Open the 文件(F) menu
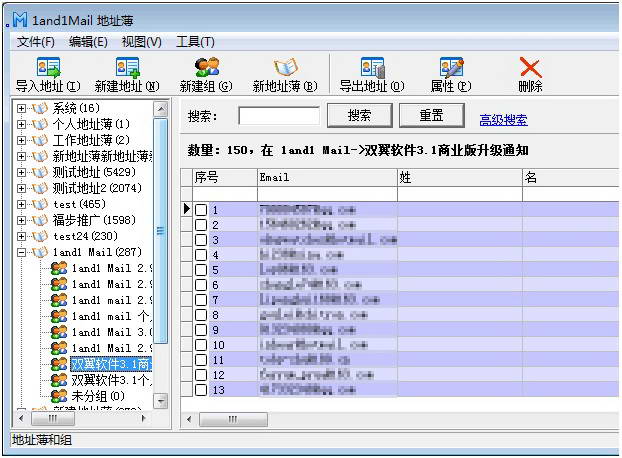This screenshot has width=622, height=458. (x=36, y=42)
